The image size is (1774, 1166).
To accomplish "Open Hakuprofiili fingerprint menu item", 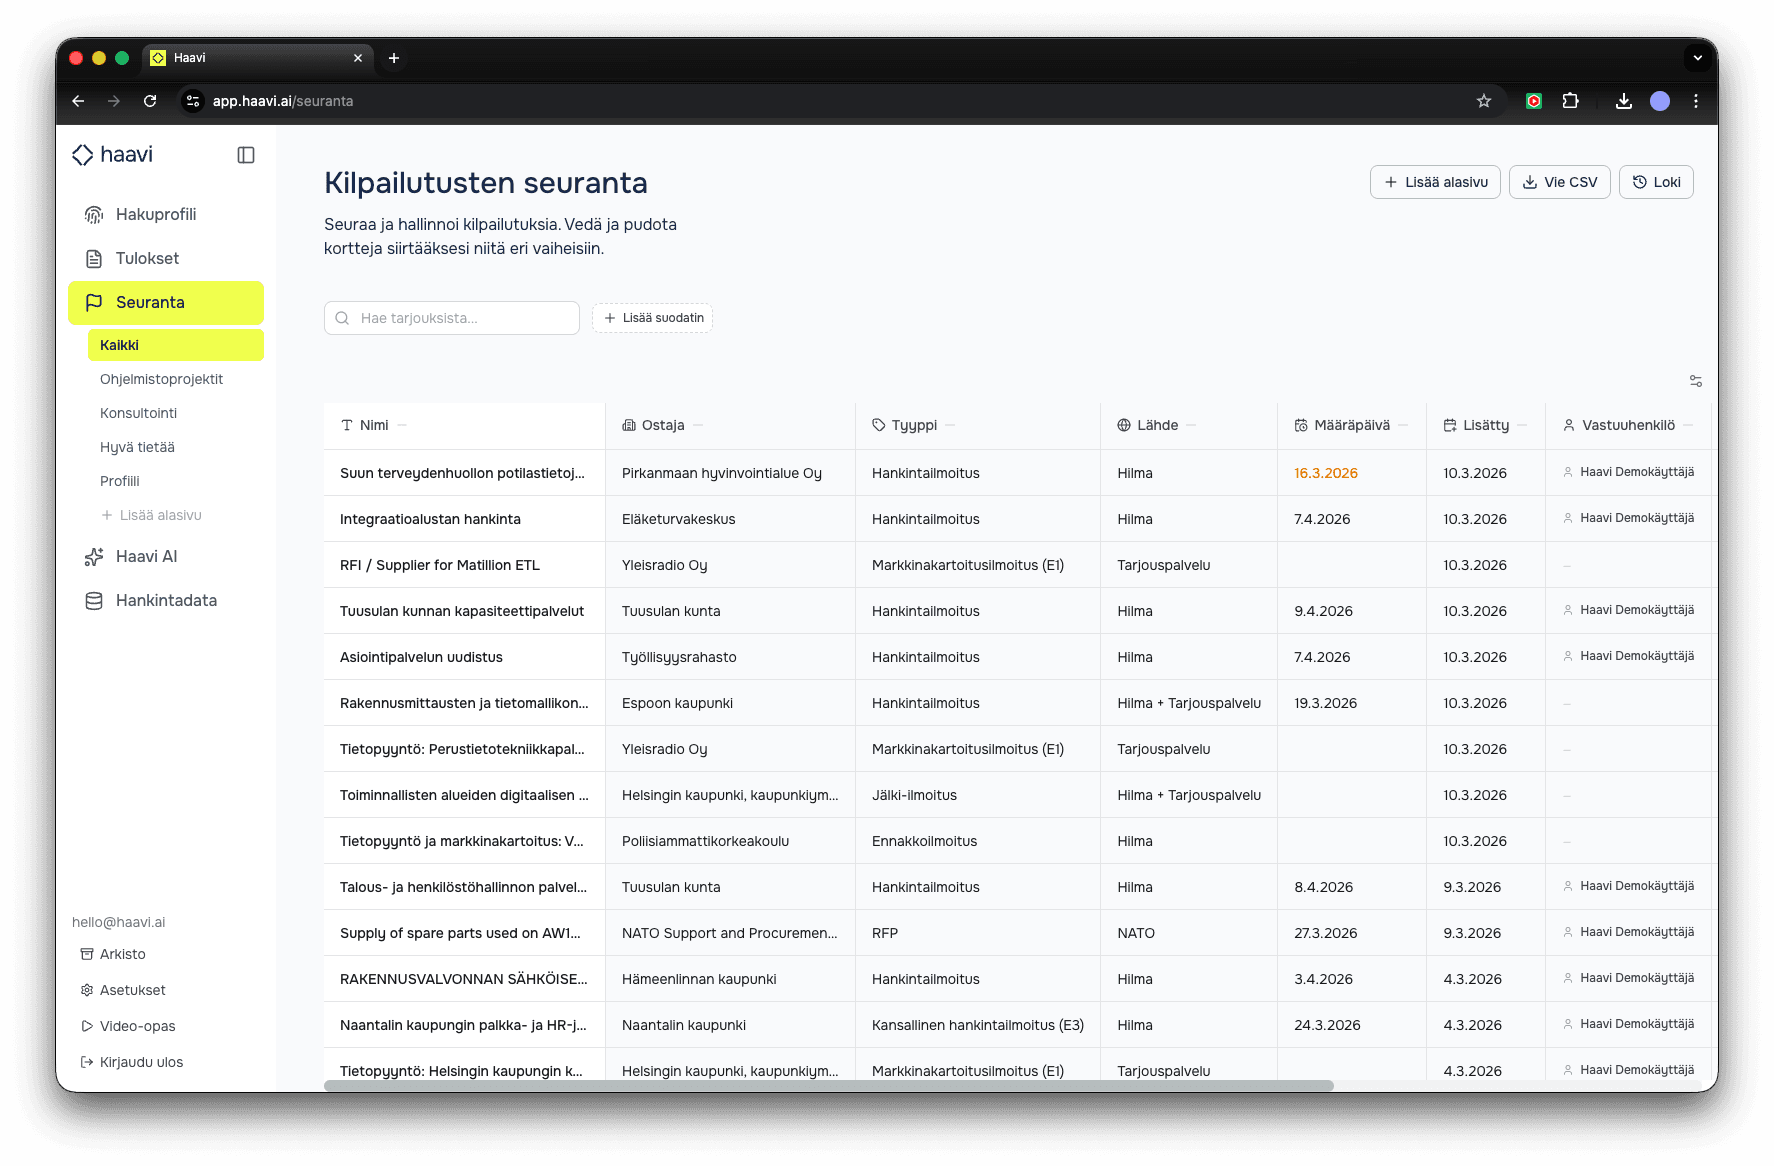I will click(156, 215).
